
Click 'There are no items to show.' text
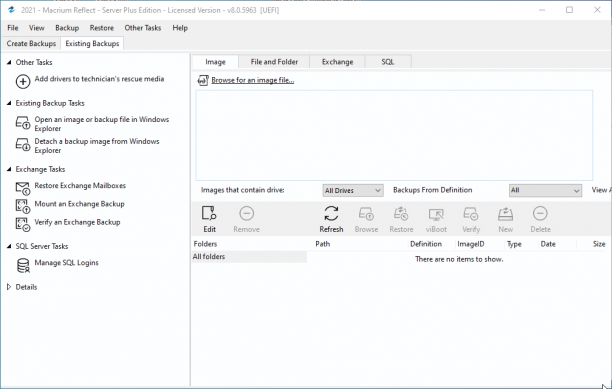point(459,259)
